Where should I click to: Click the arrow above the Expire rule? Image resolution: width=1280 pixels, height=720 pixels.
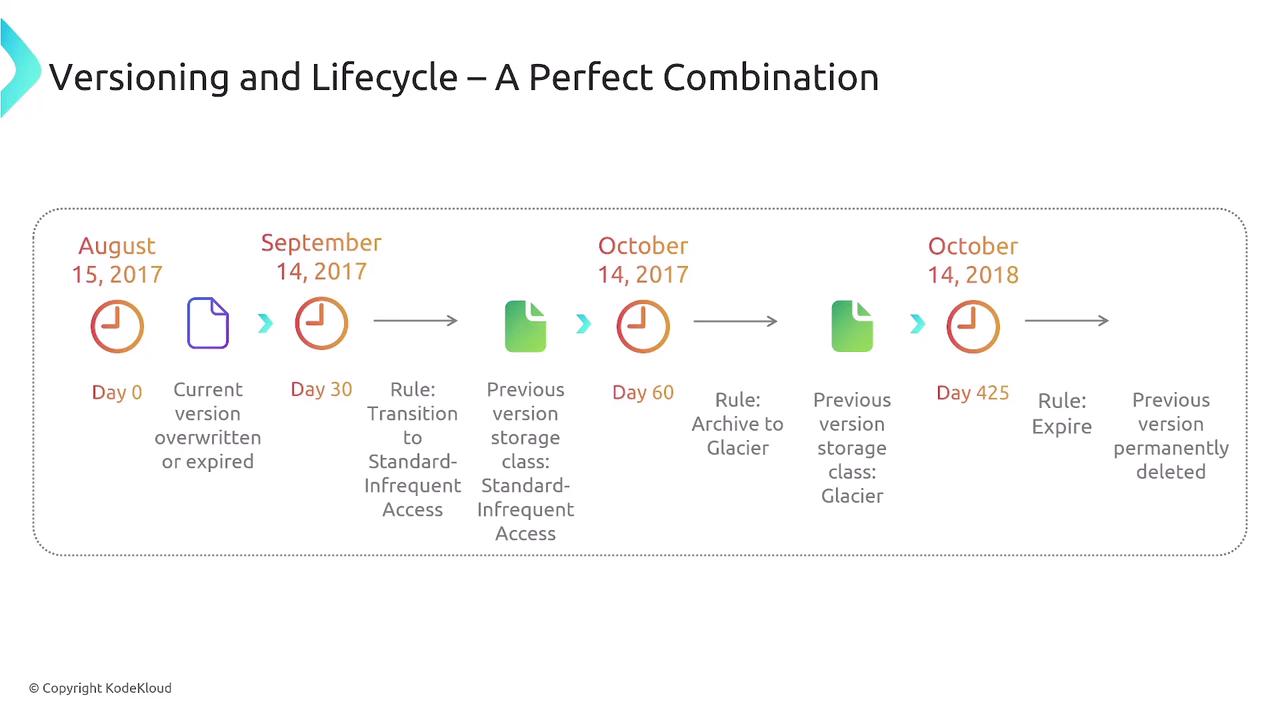1067,320
